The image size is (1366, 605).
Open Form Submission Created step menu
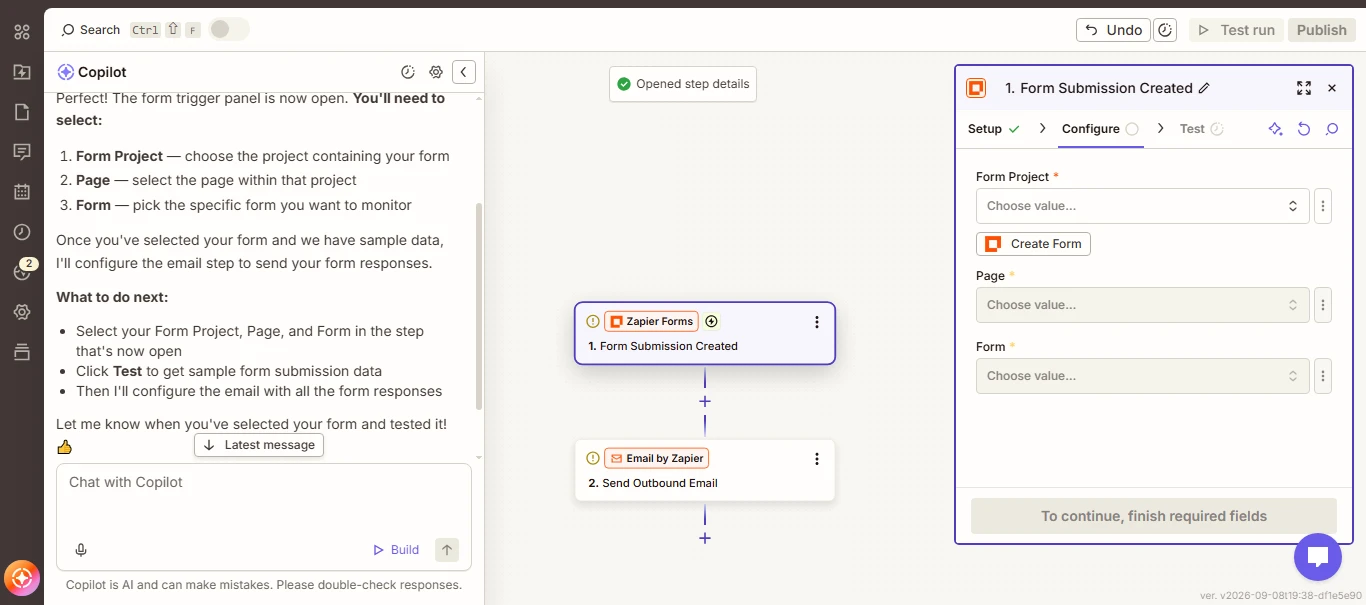click(817, 322)
